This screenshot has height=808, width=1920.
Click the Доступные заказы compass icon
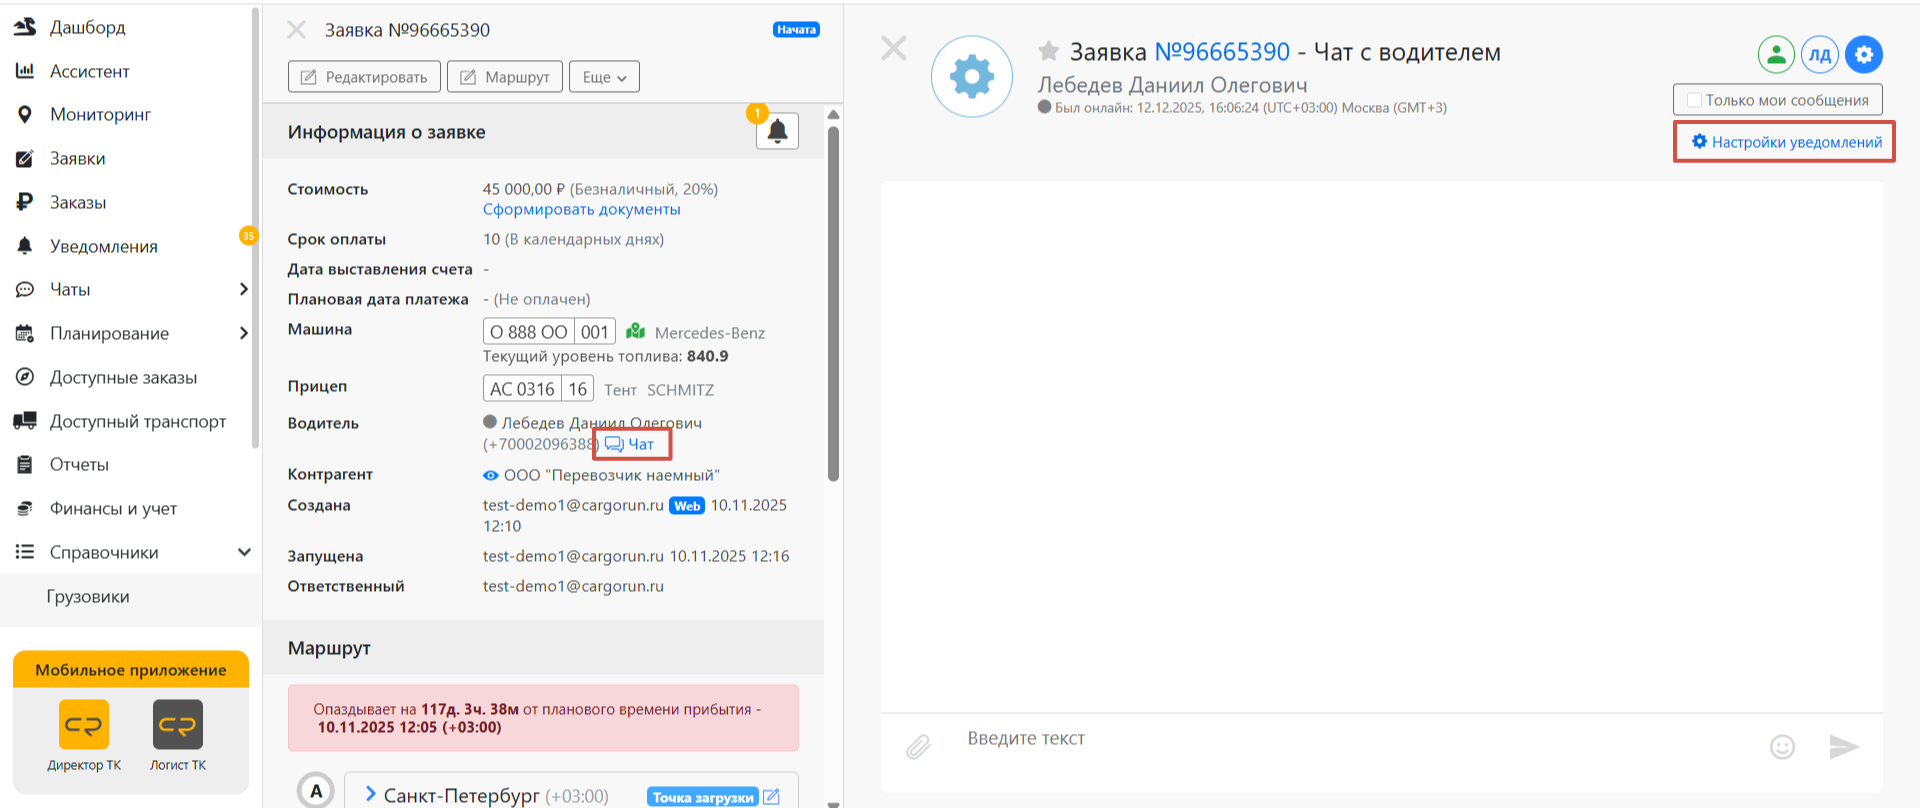point(25,377)
